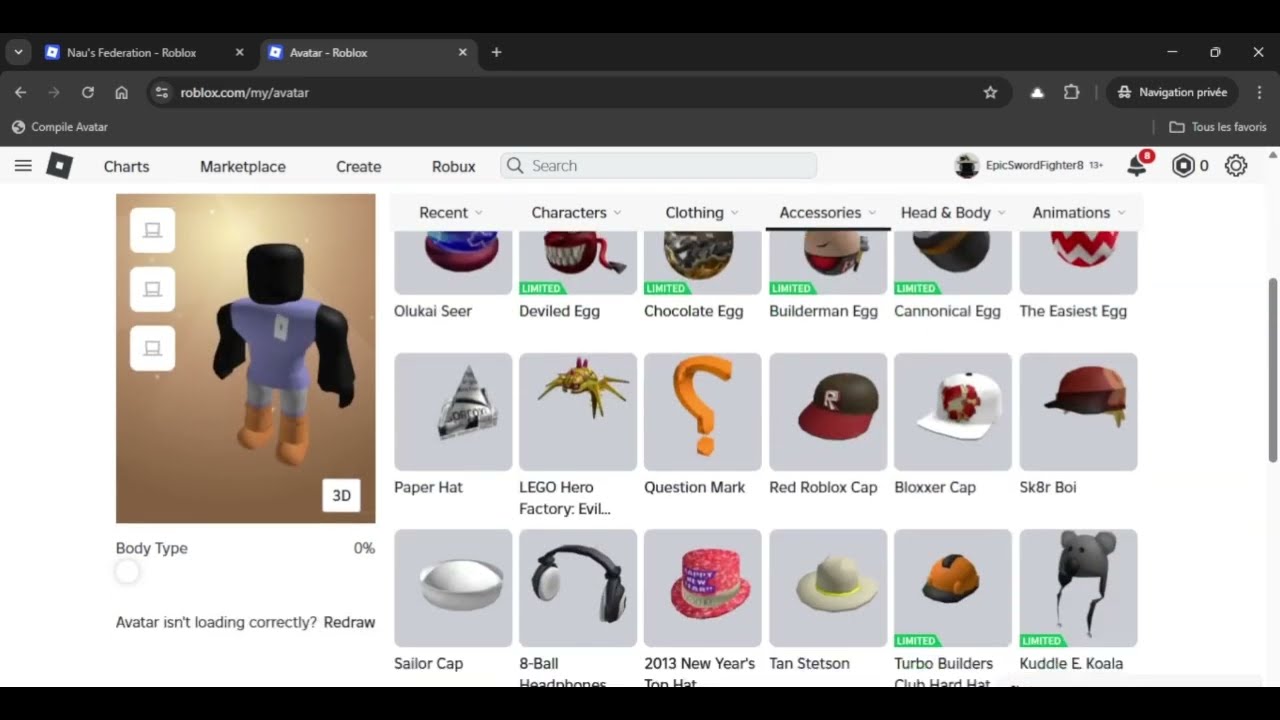Expand the Characters dropdown
Viewport: 1280px width, 720px height.
[x=576, y=212]
